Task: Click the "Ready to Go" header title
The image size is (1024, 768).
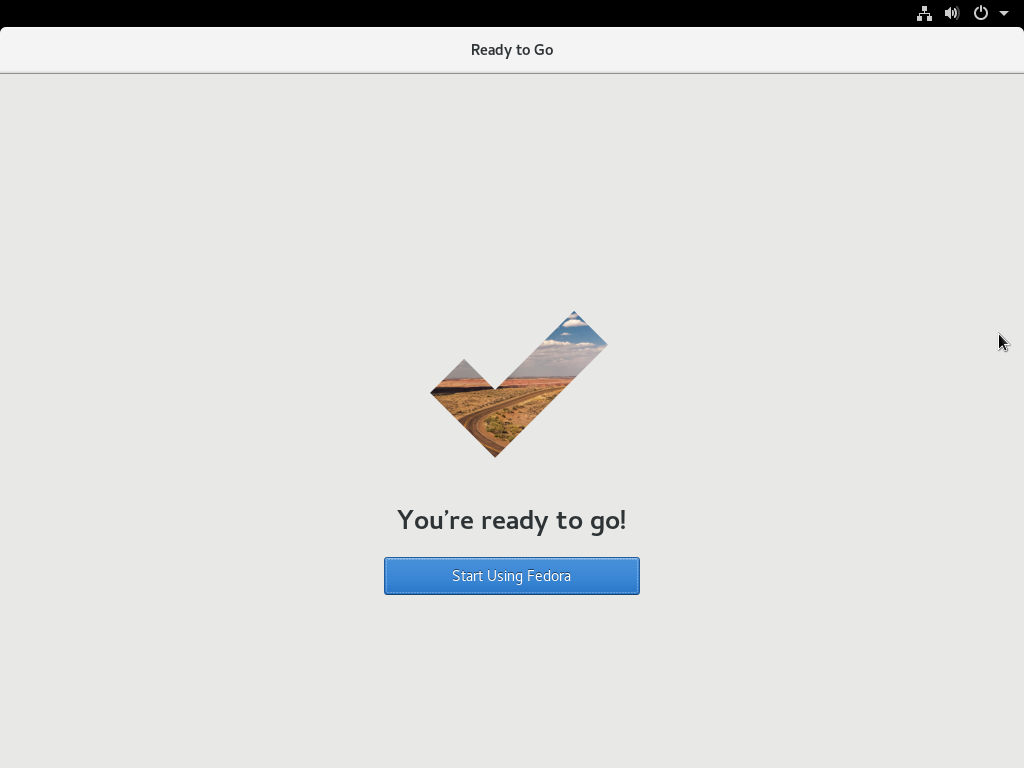Action: 512,50
